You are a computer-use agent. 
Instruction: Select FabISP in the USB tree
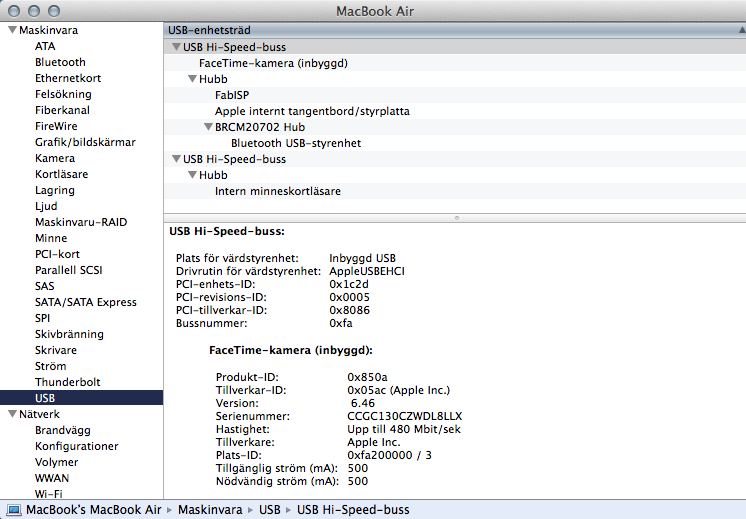(x=454, y=95)
